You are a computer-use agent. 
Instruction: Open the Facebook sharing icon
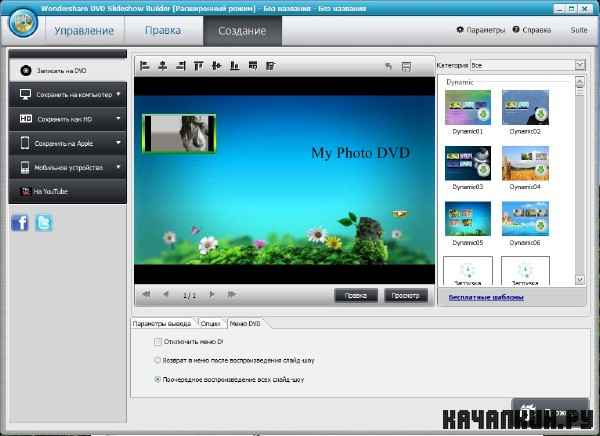pyautogui.click(x=20, y=223)
